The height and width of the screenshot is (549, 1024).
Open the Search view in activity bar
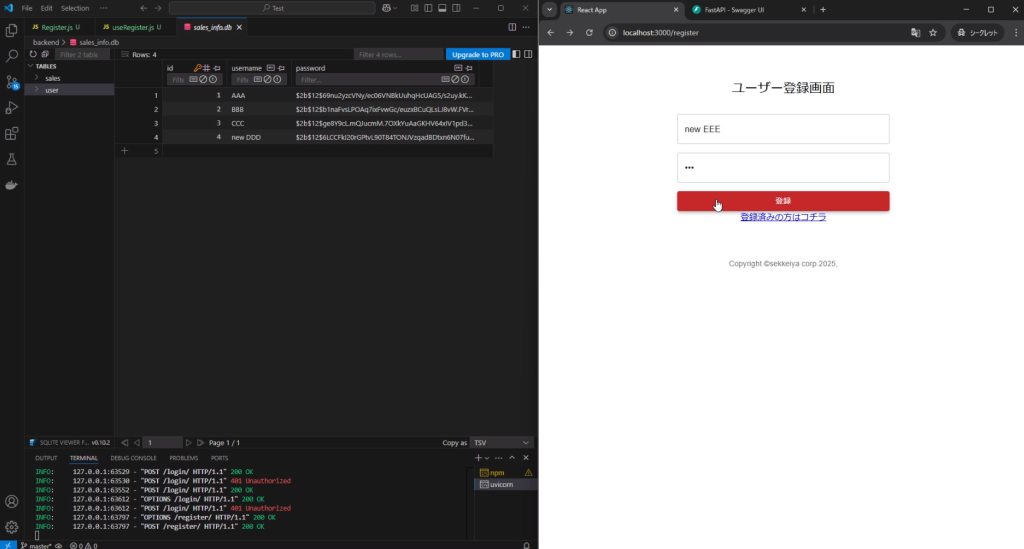point(12,56)
